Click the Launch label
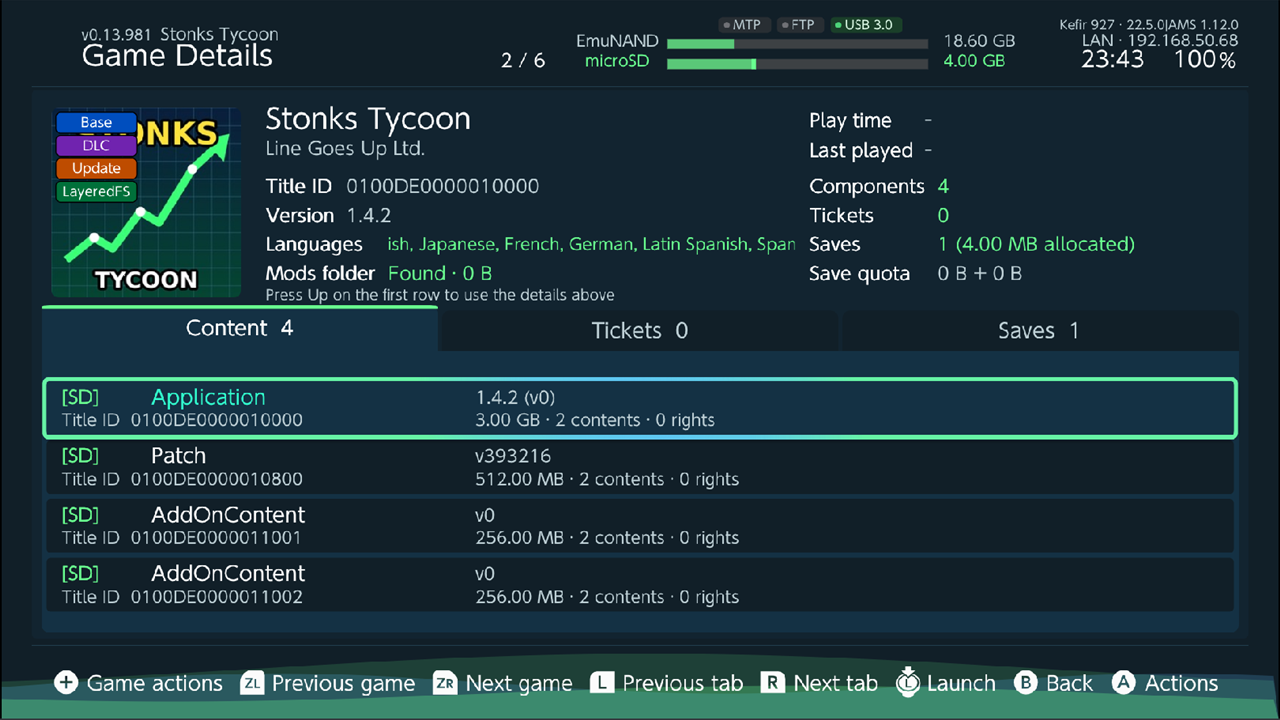 coord(961,684)
